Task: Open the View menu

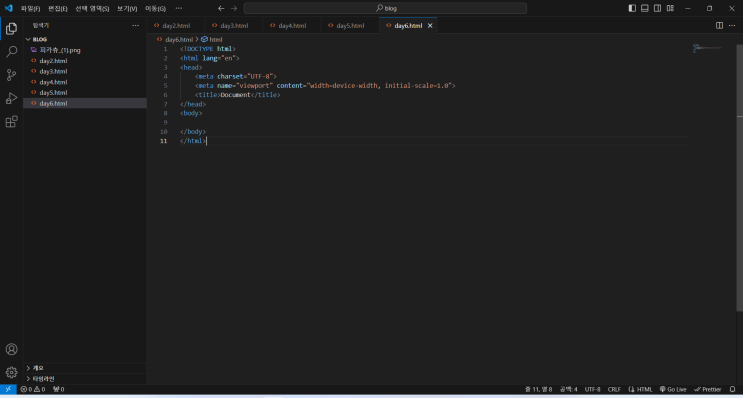Action: point(127,9)
